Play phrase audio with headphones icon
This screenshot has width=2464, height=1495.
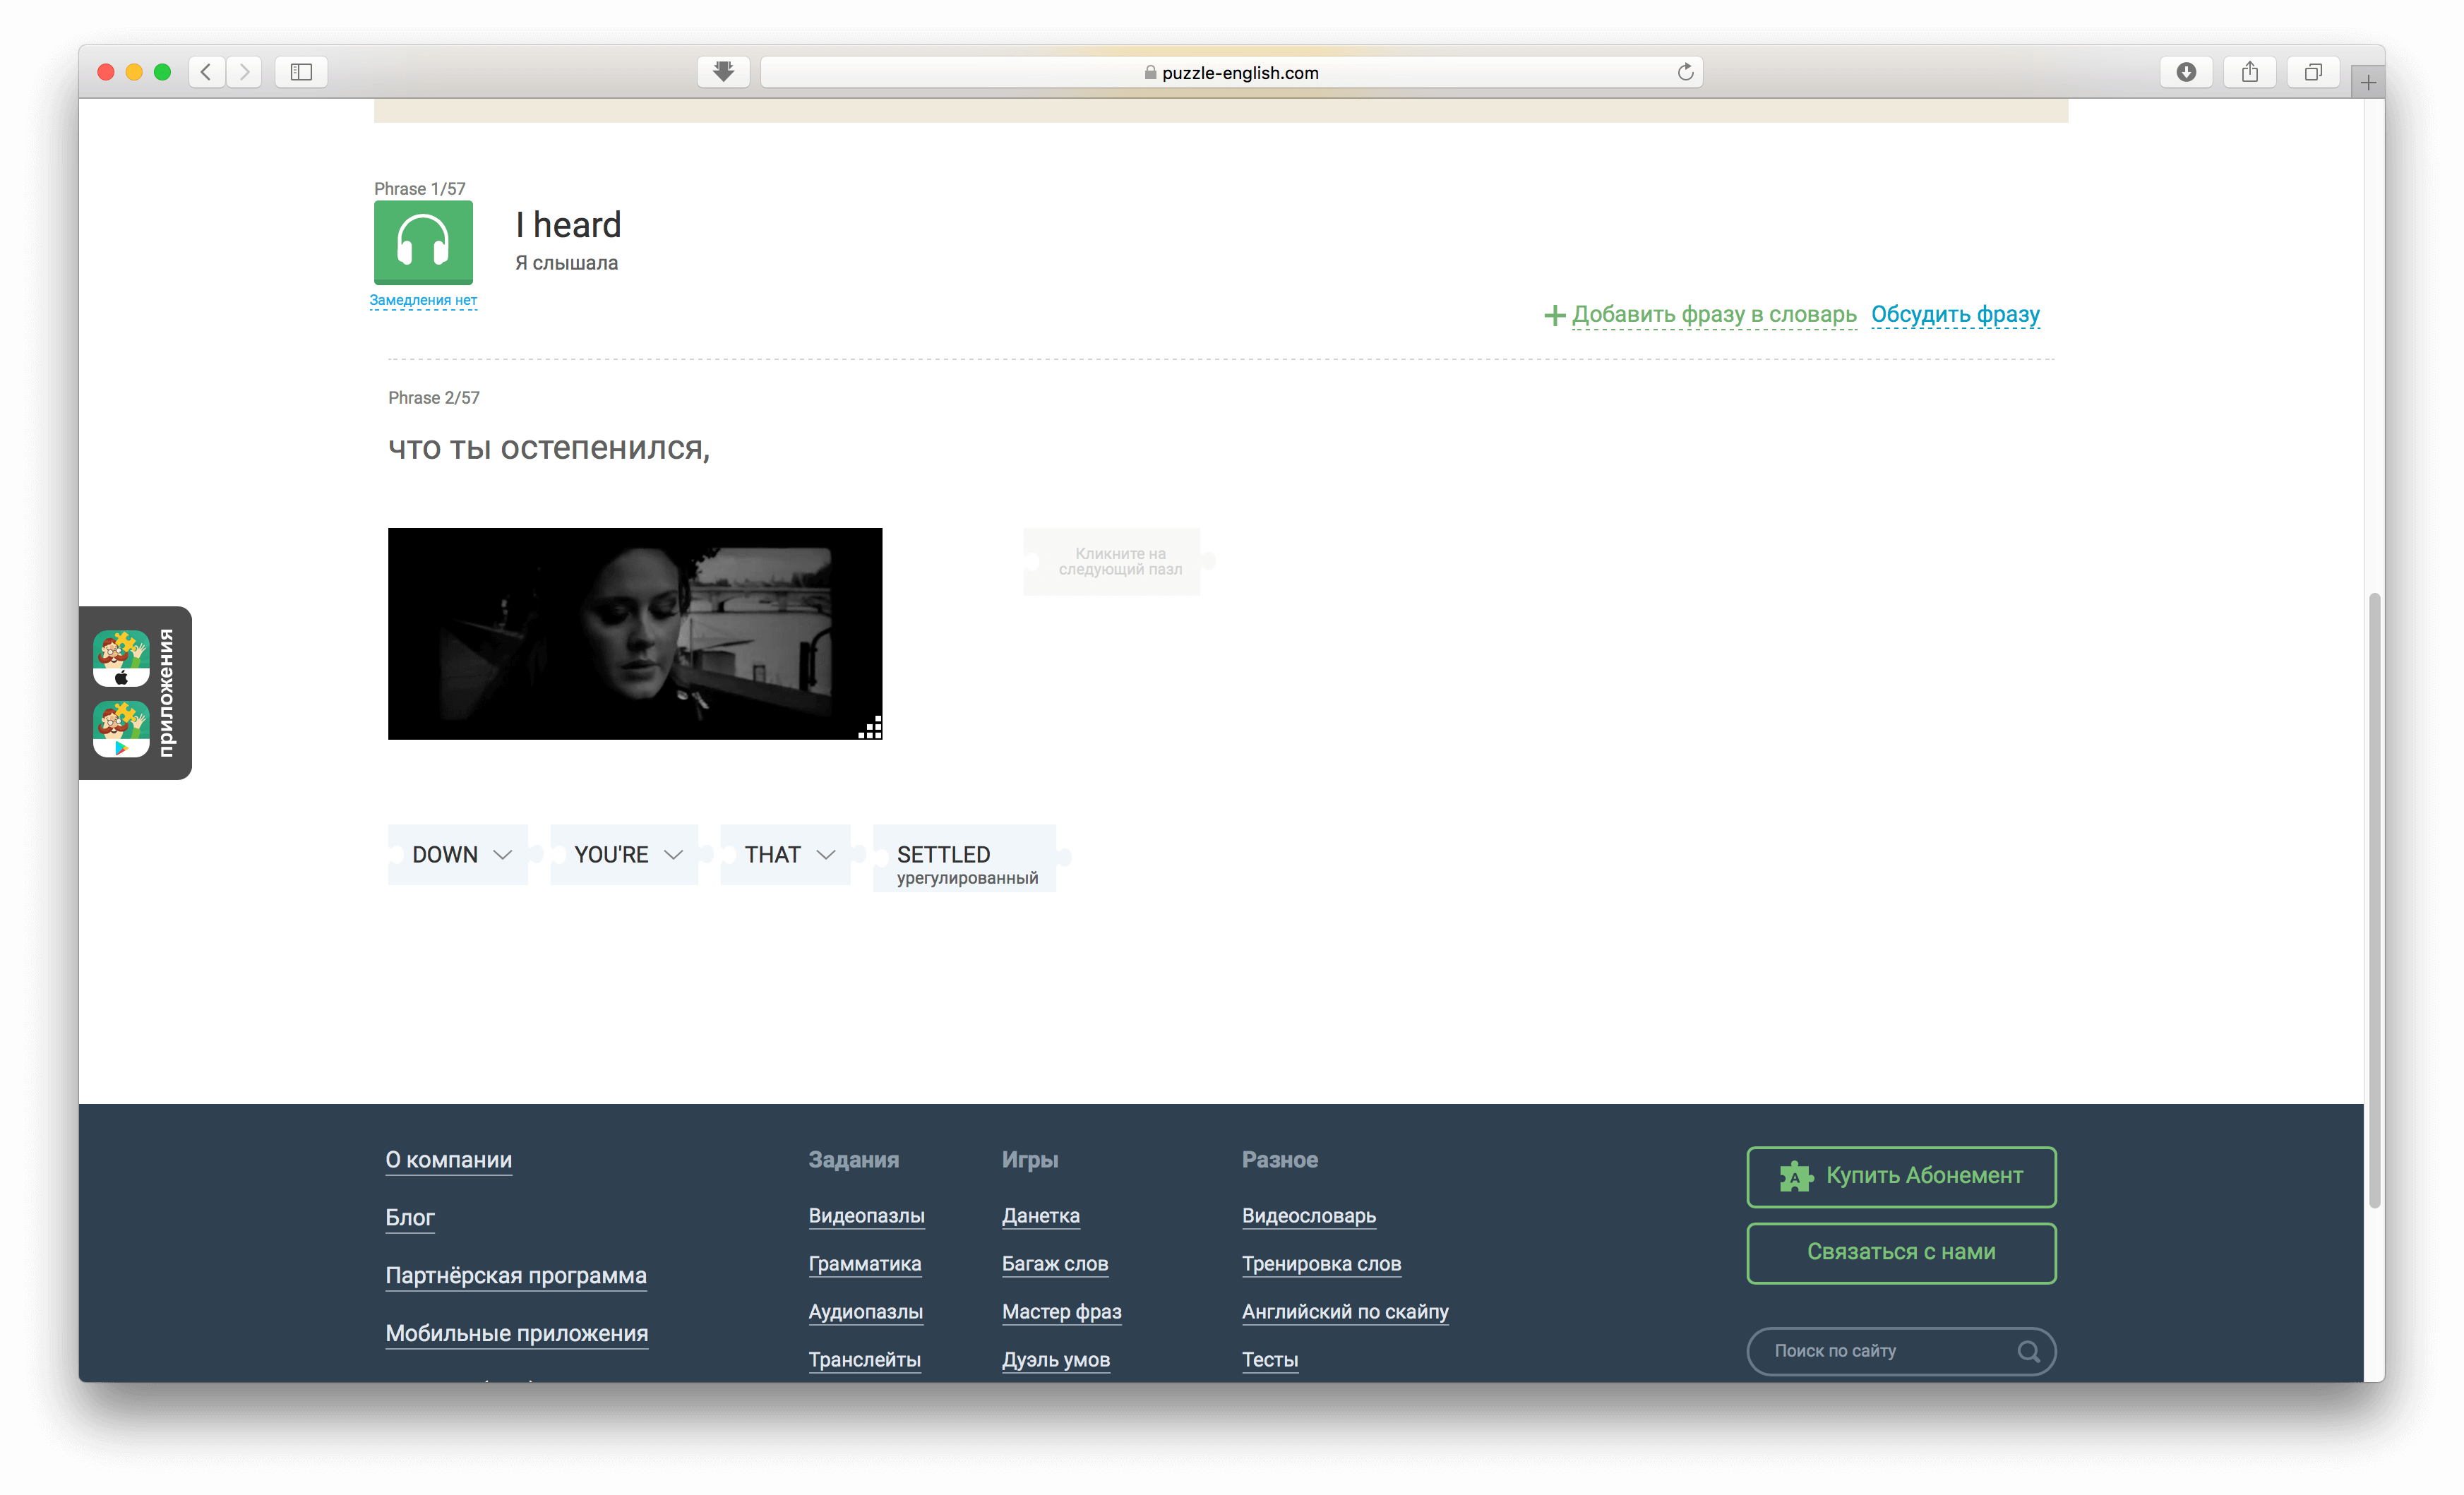click(x=423, y=242)
